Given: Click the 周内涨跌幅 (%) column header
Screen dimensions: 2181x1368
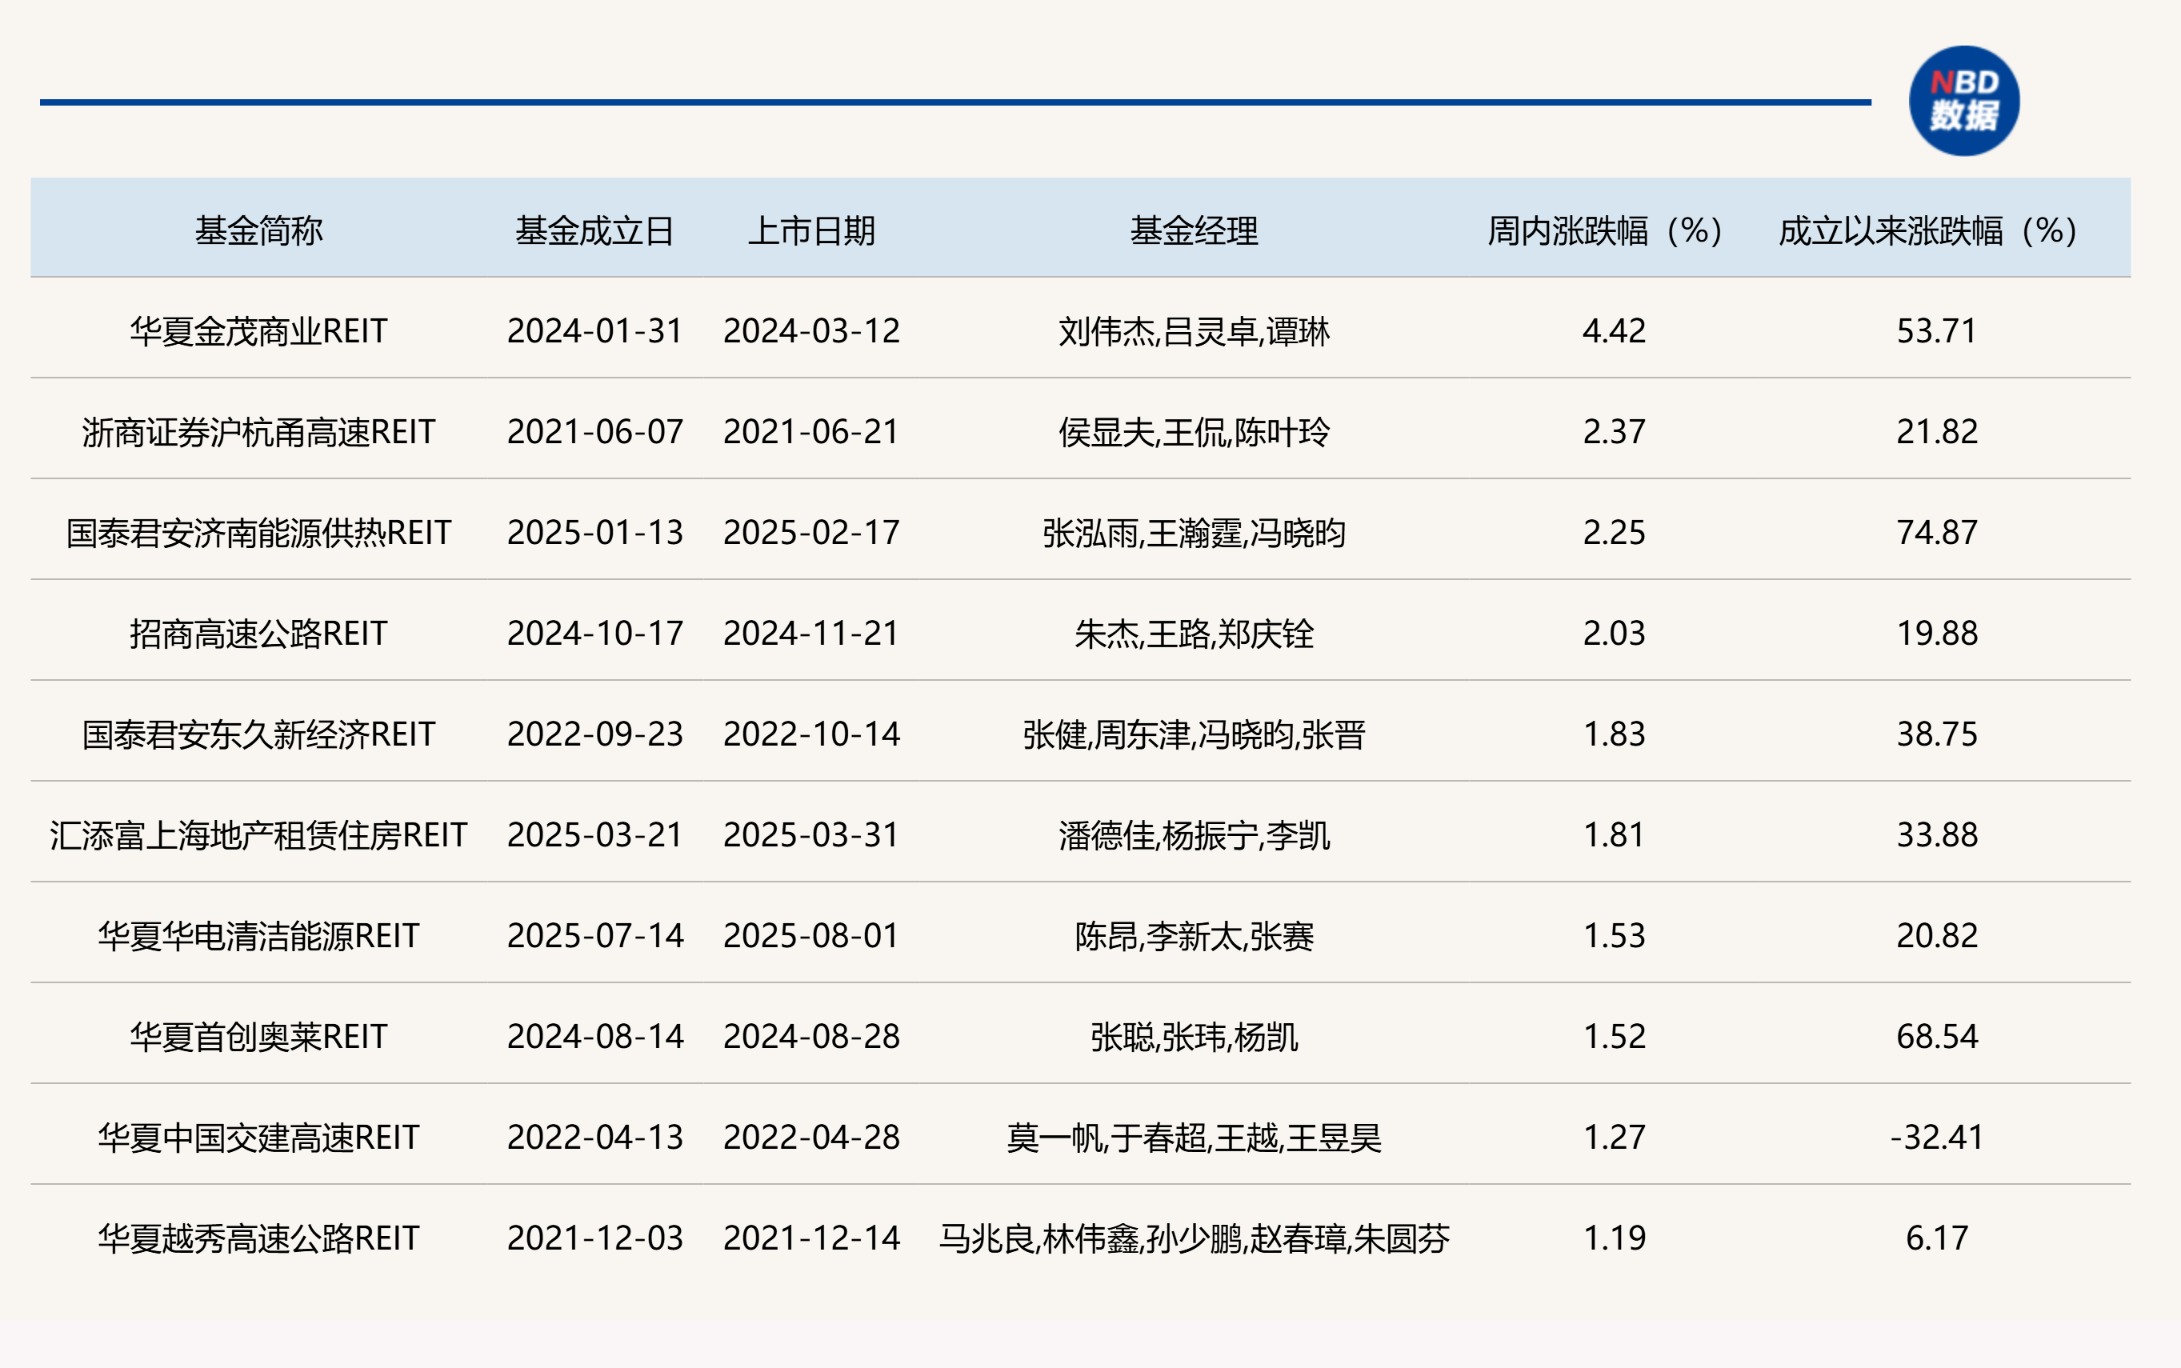Looking at the screenshot, I should pyautogui.click(x=1605, y=231).
